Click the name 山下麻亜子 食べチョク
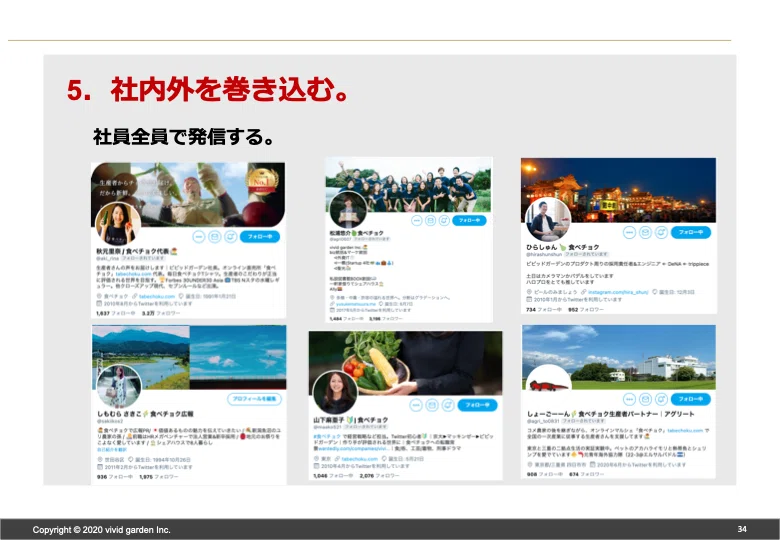The width and height of the screenshot is (780, 540). 351,420
